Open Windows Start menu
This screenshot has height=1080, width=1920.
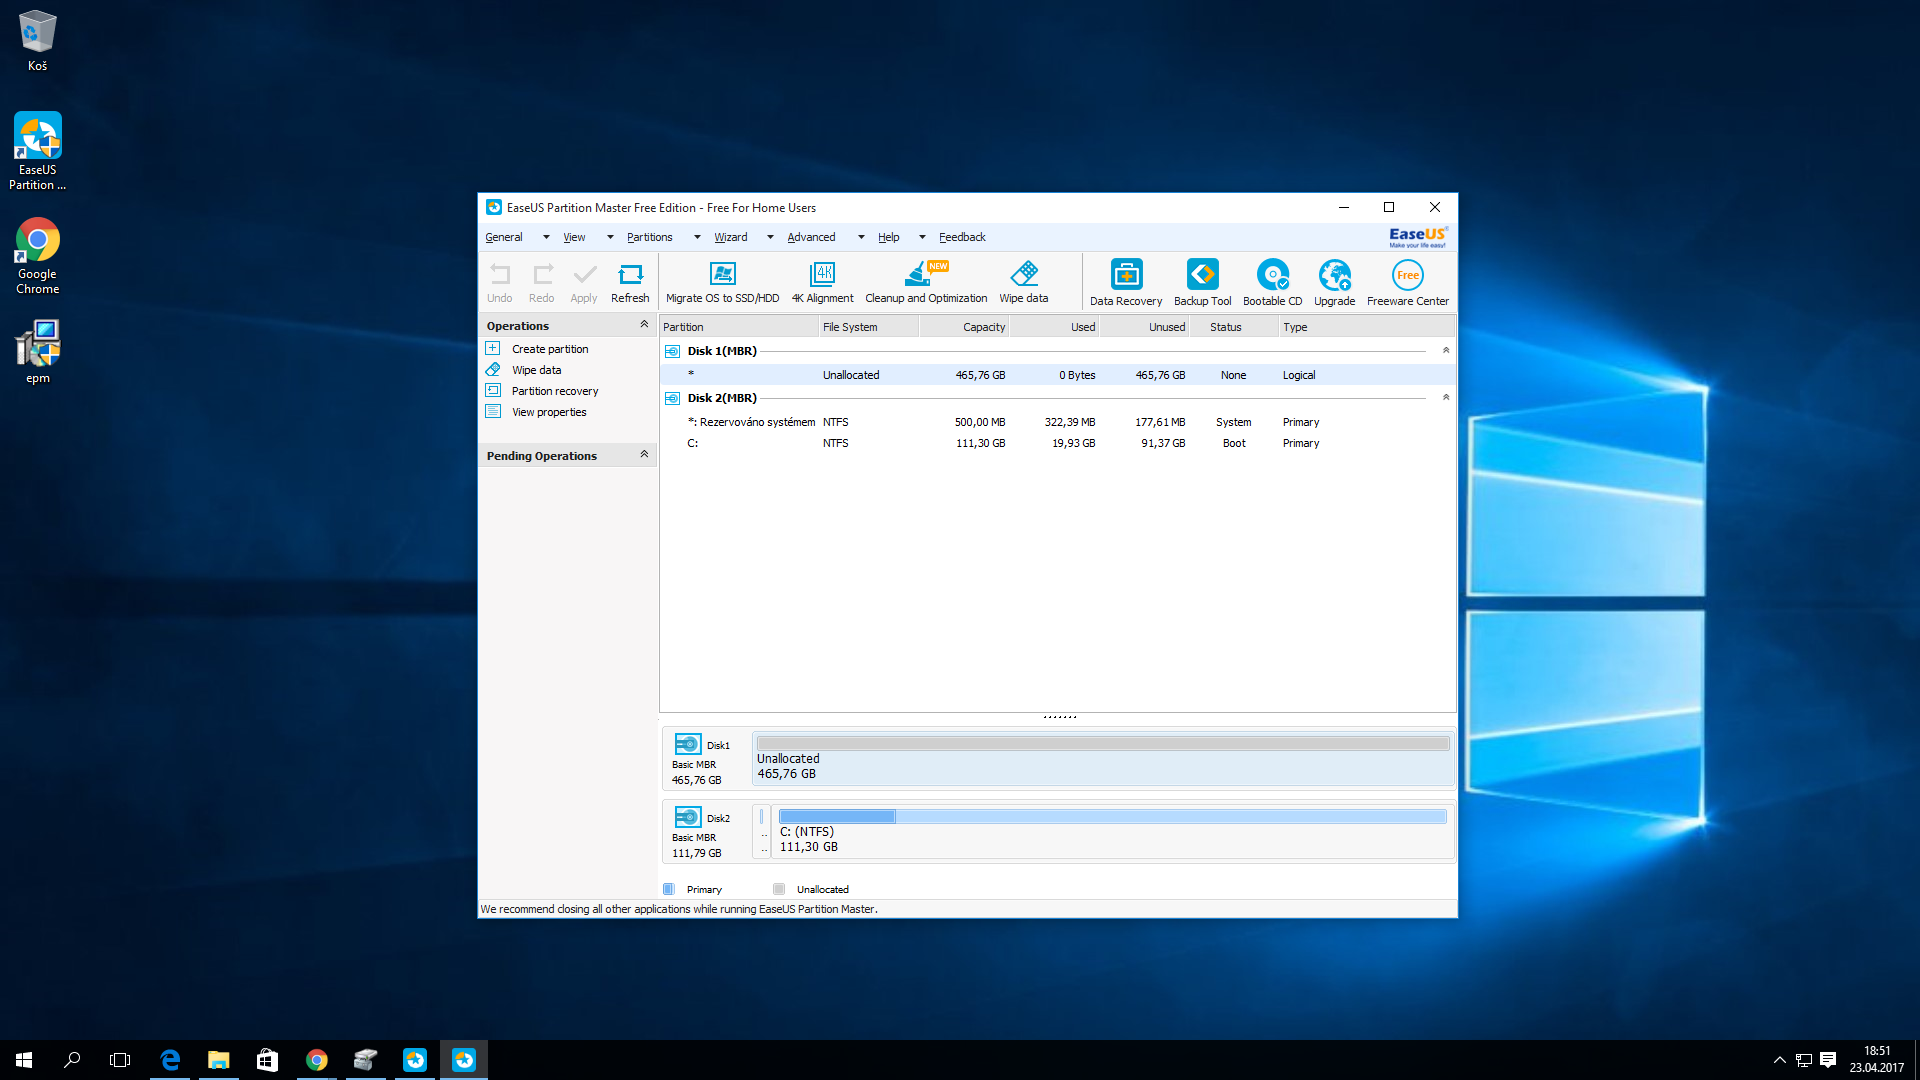(24, 1060)
